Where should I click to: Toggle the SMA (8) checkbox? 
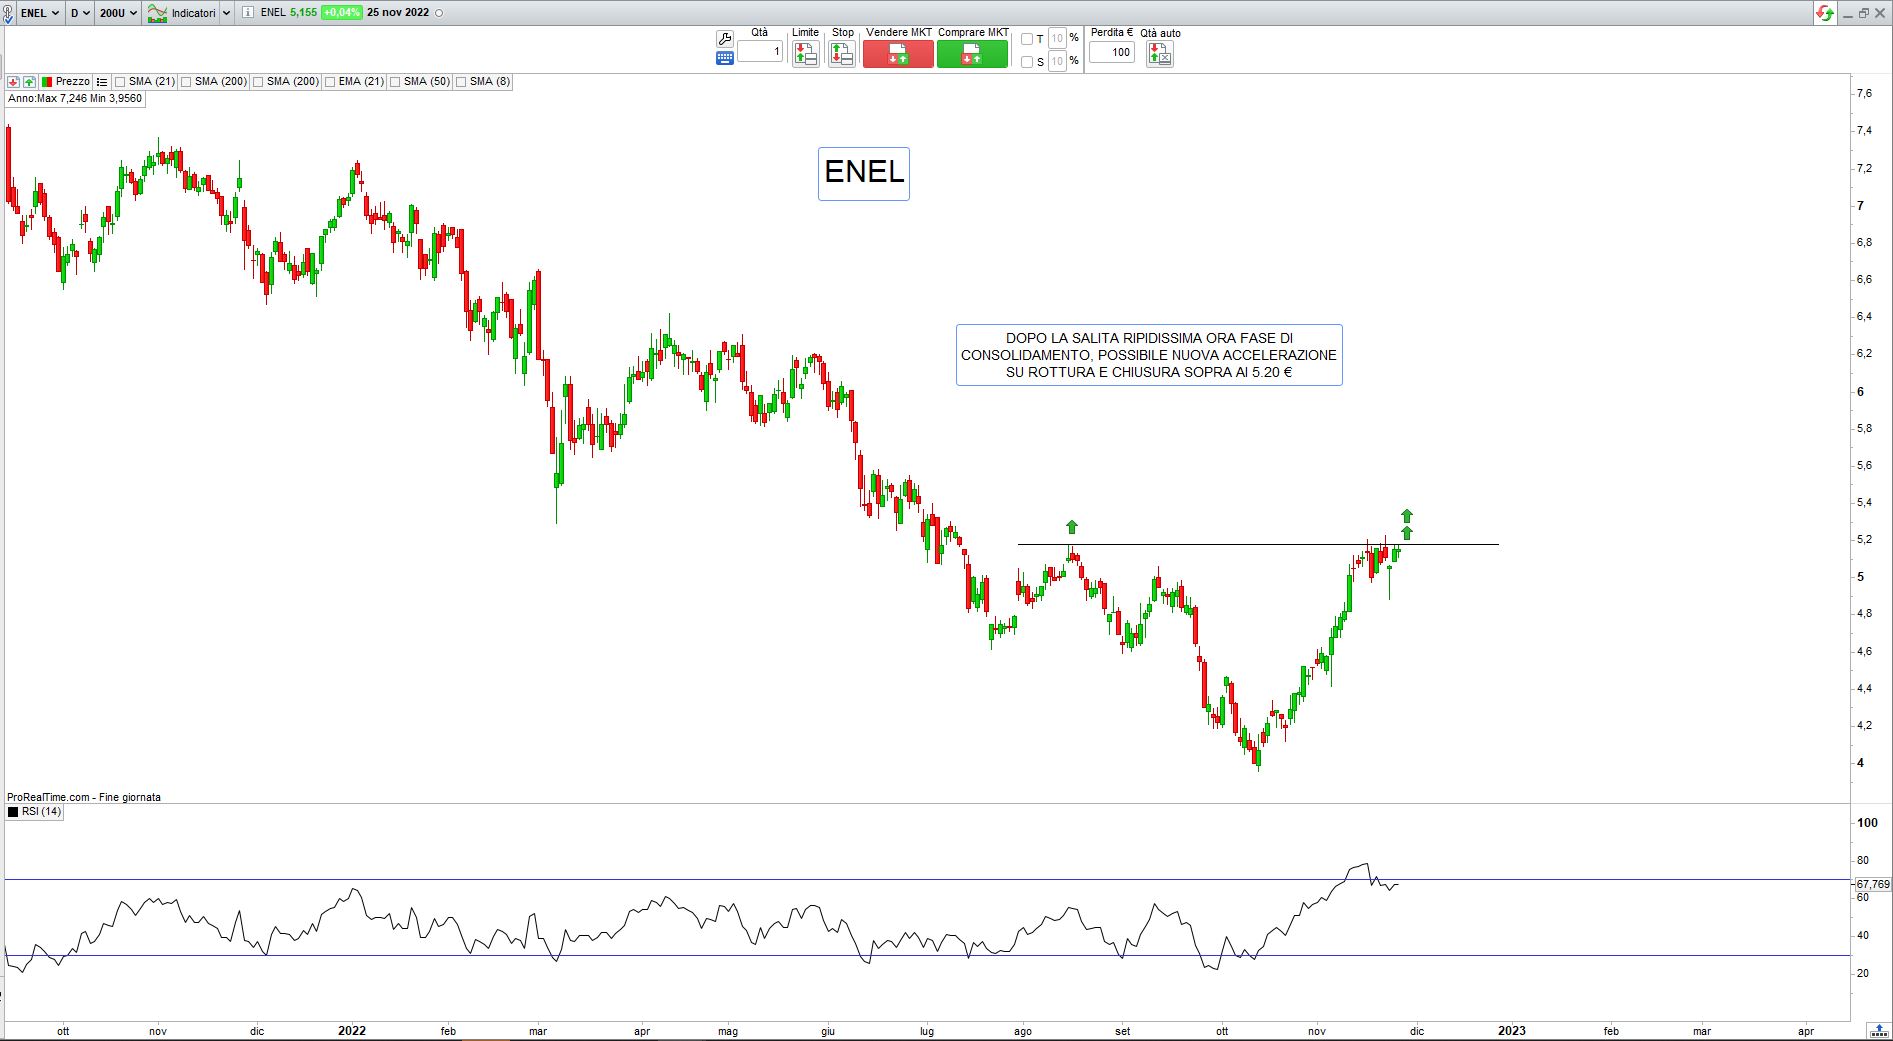click(x=461, y=82)
